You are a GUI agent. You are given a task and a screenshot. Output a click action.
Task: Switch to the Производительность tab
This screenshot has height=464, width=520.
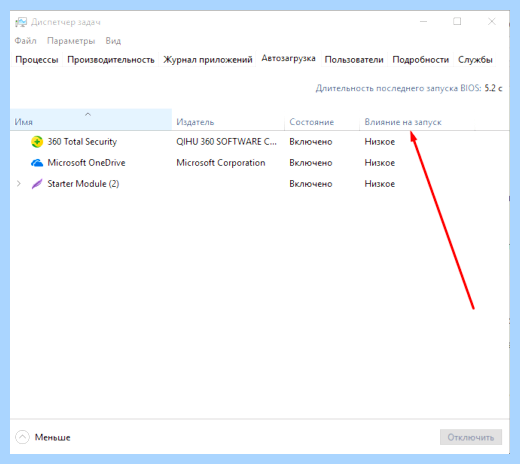point(111,60)
